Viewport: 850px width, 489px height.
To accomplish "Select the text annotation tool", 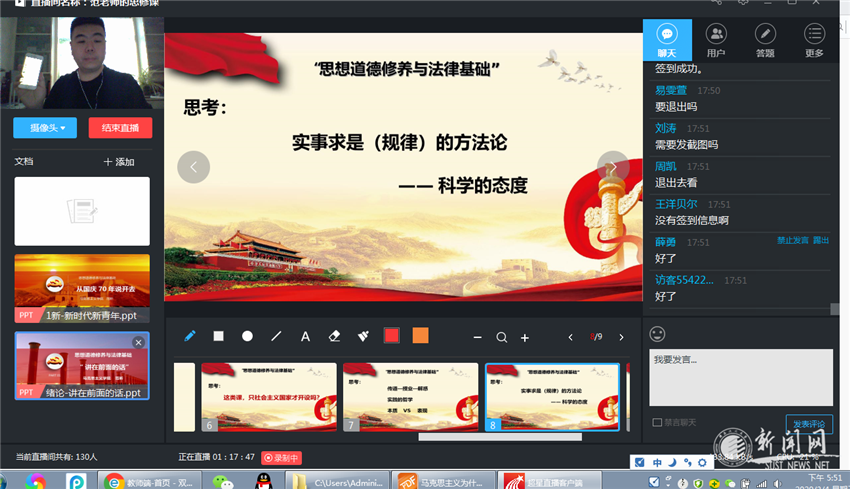I will (306, 336).
